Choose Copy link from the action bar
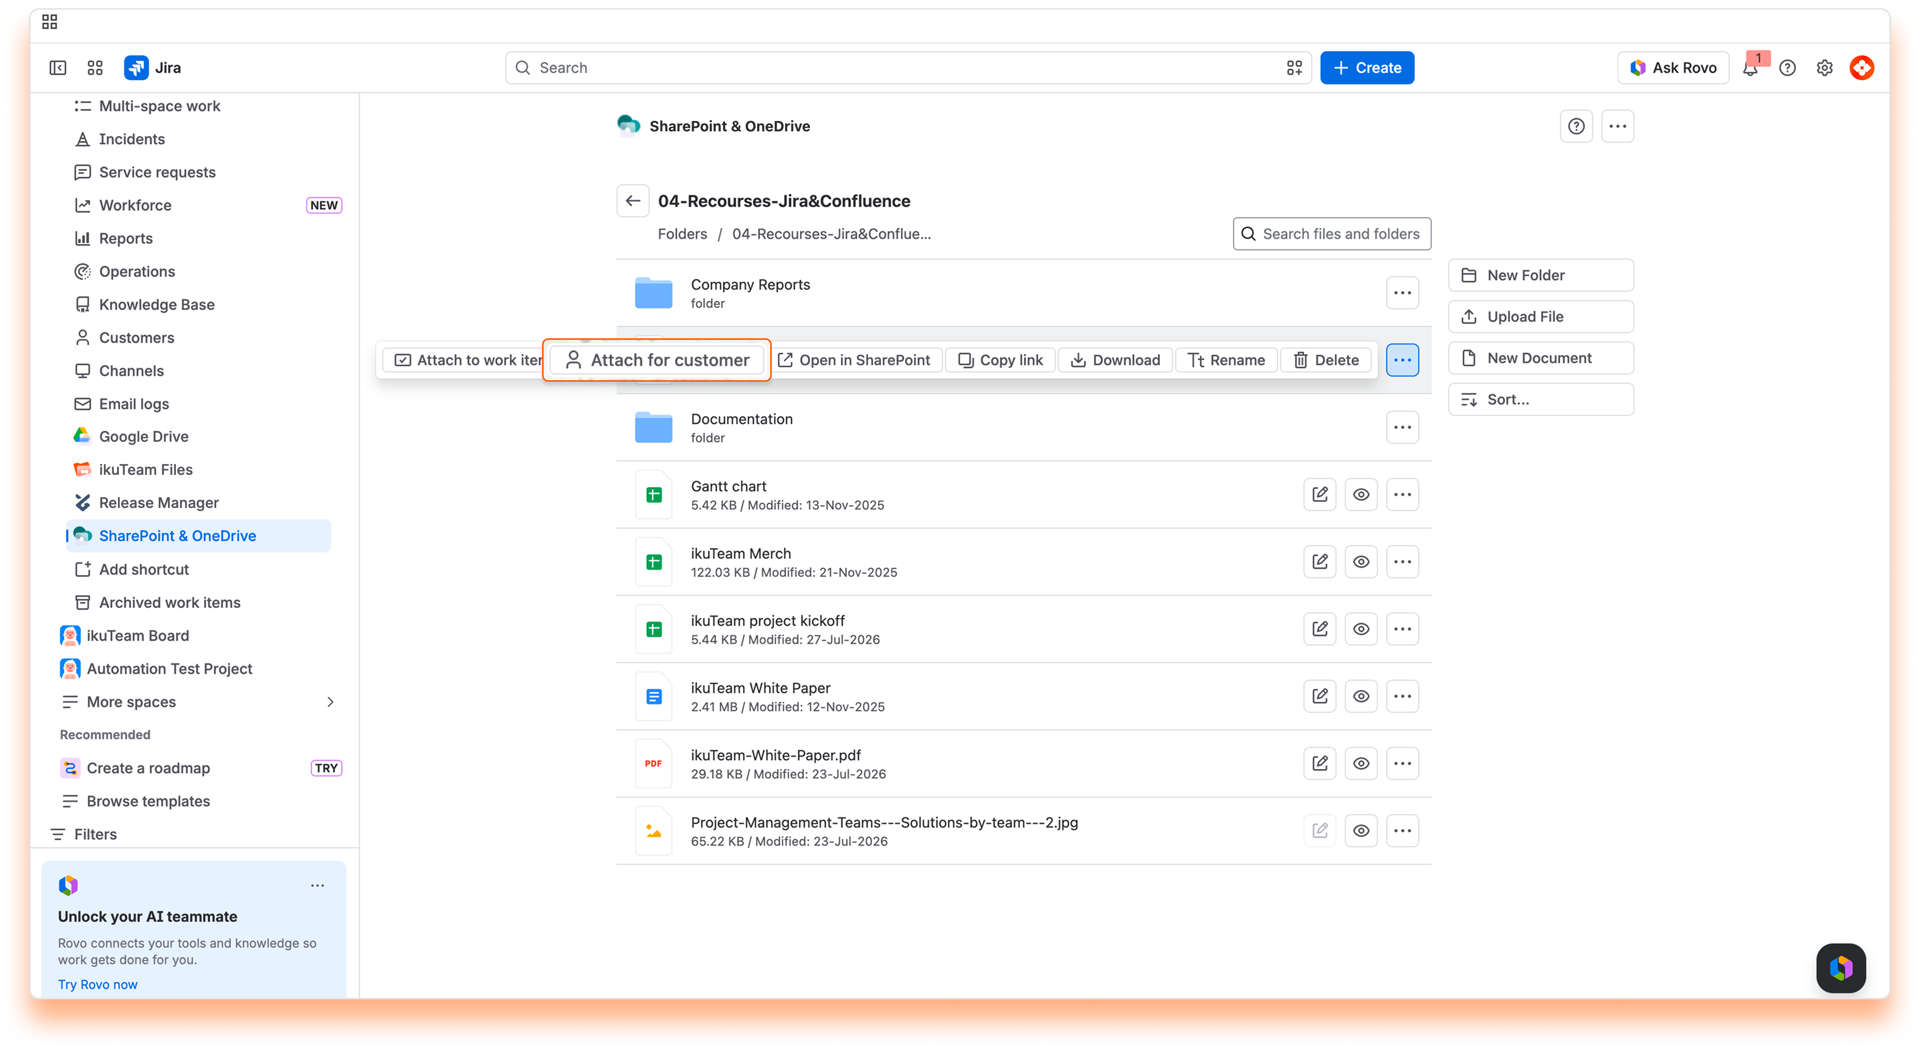Image resolution: width=1920 pixels, height=1049 pixels. coord(1000,360)
